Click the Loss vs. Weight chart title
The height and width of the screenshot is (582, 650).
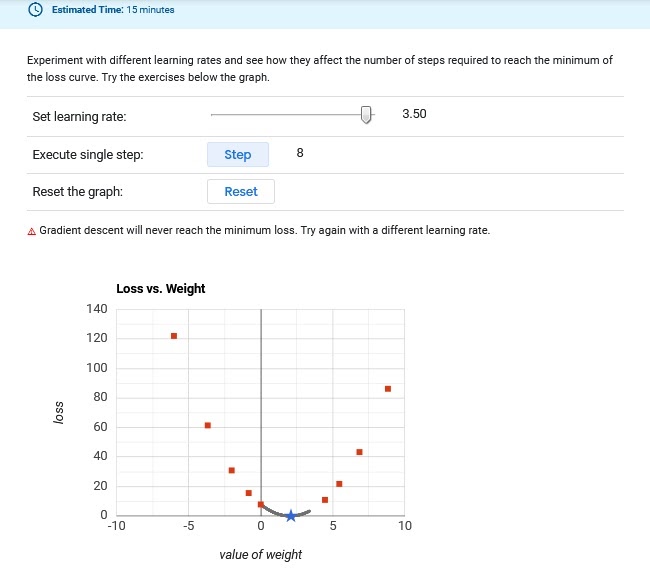[x=161, y=289]
